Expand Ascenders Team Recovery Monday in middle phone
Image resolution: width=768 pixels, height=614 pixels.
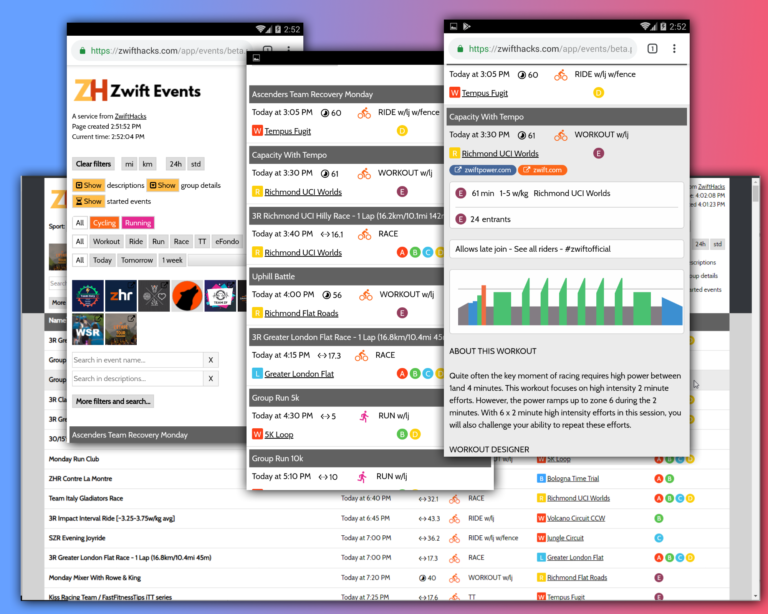[347, 94]
